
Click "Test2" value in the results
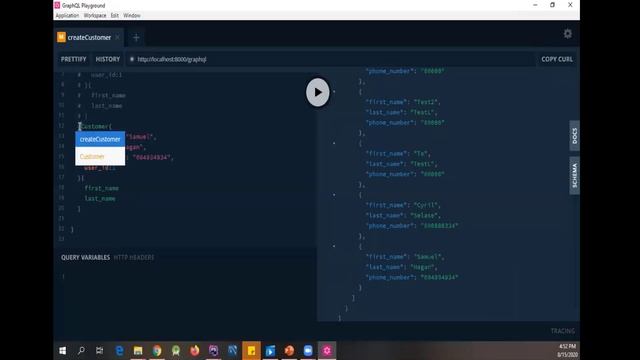427,102
